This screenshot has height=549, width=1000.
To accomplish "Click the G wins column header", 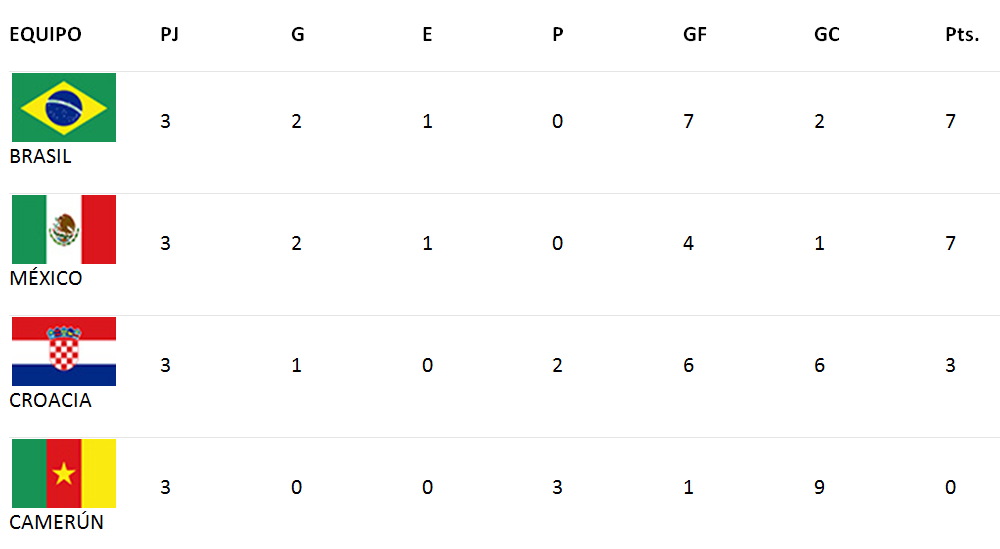I will [x=297, y=34].
